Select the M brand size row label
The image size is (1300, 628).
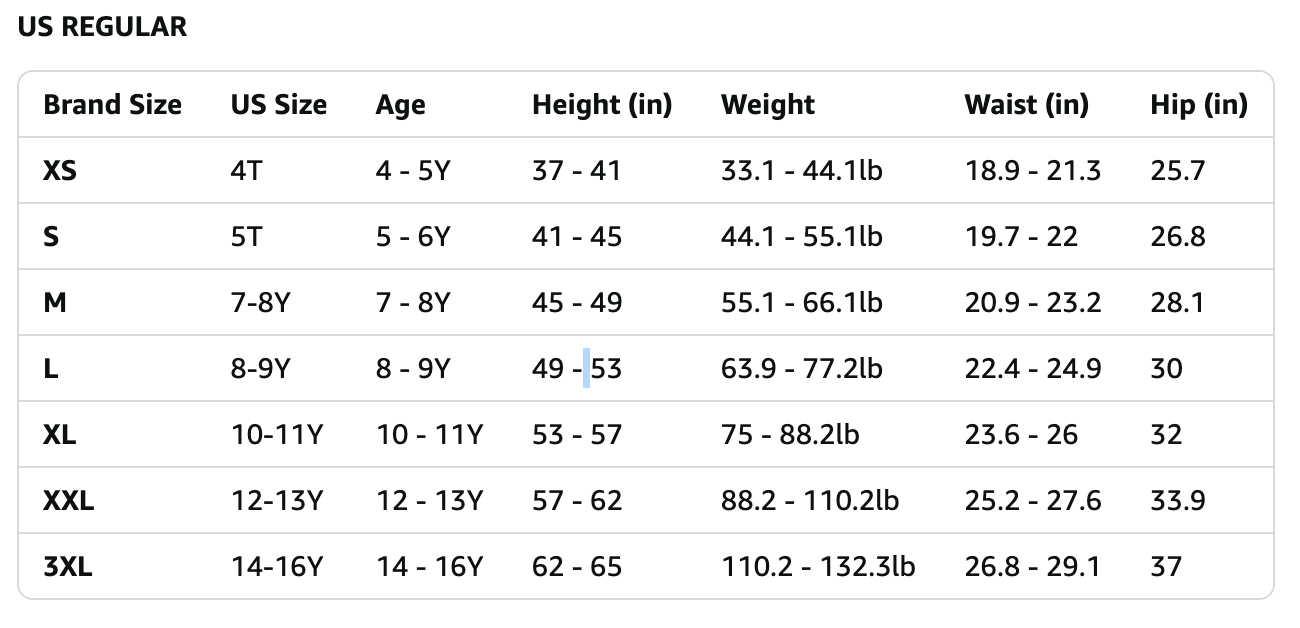[55, 303]
